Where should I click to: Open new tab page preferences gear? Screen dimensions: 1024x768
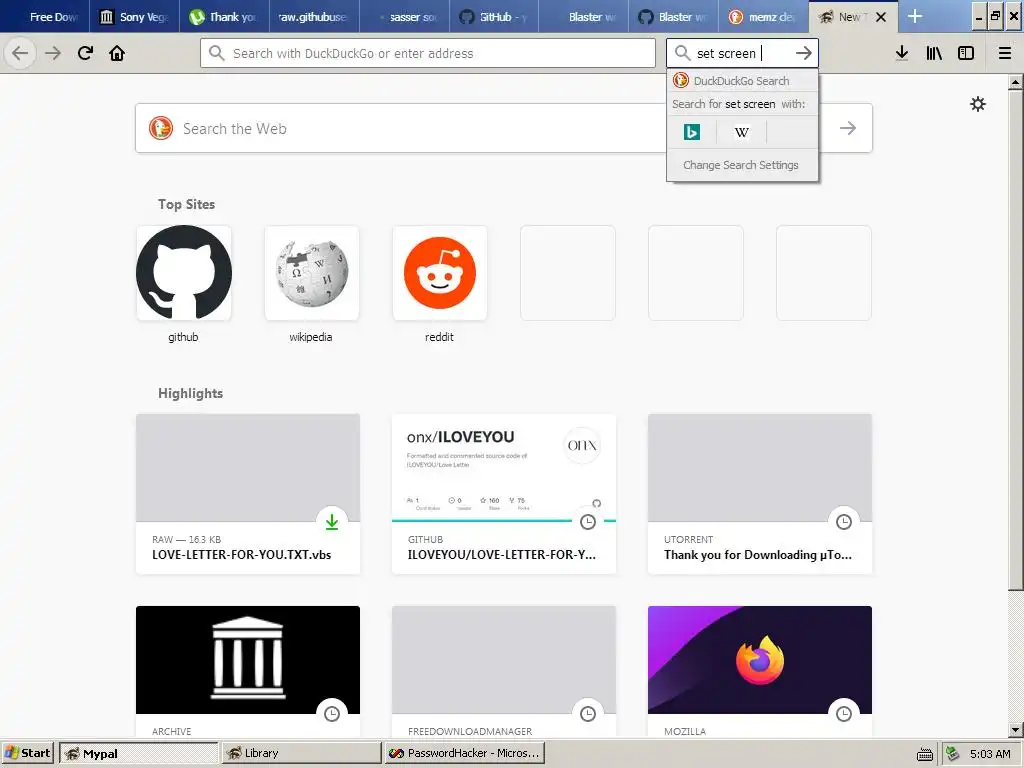(978, 104)
